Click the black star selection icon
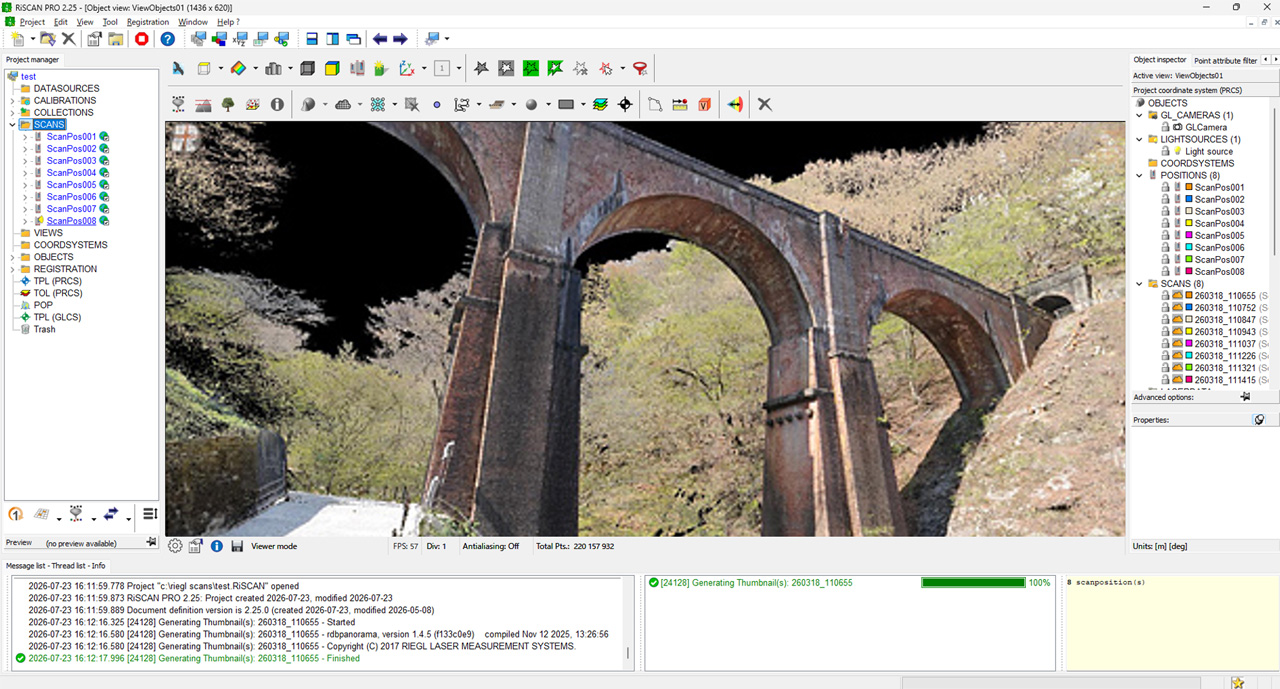 pos(481,69)
